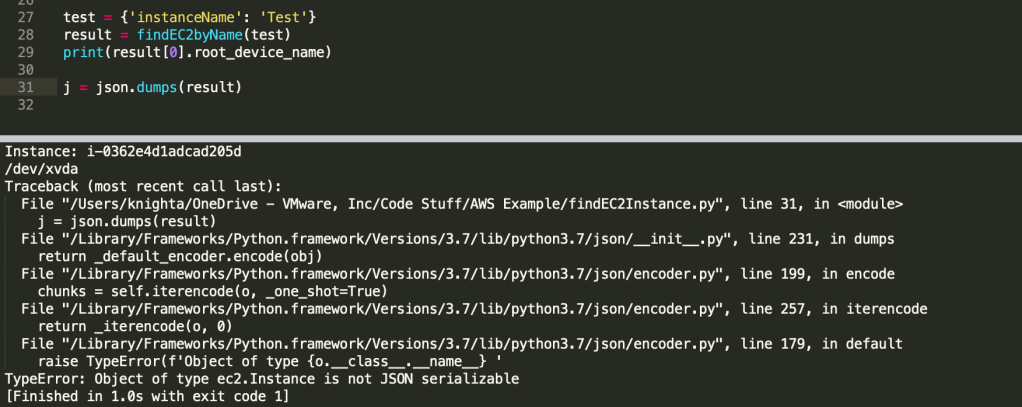Image resolution: width=1022 pixels, height=407 pixels.
Task: Click line number 28 in the gutter
Action: [26, 34]
